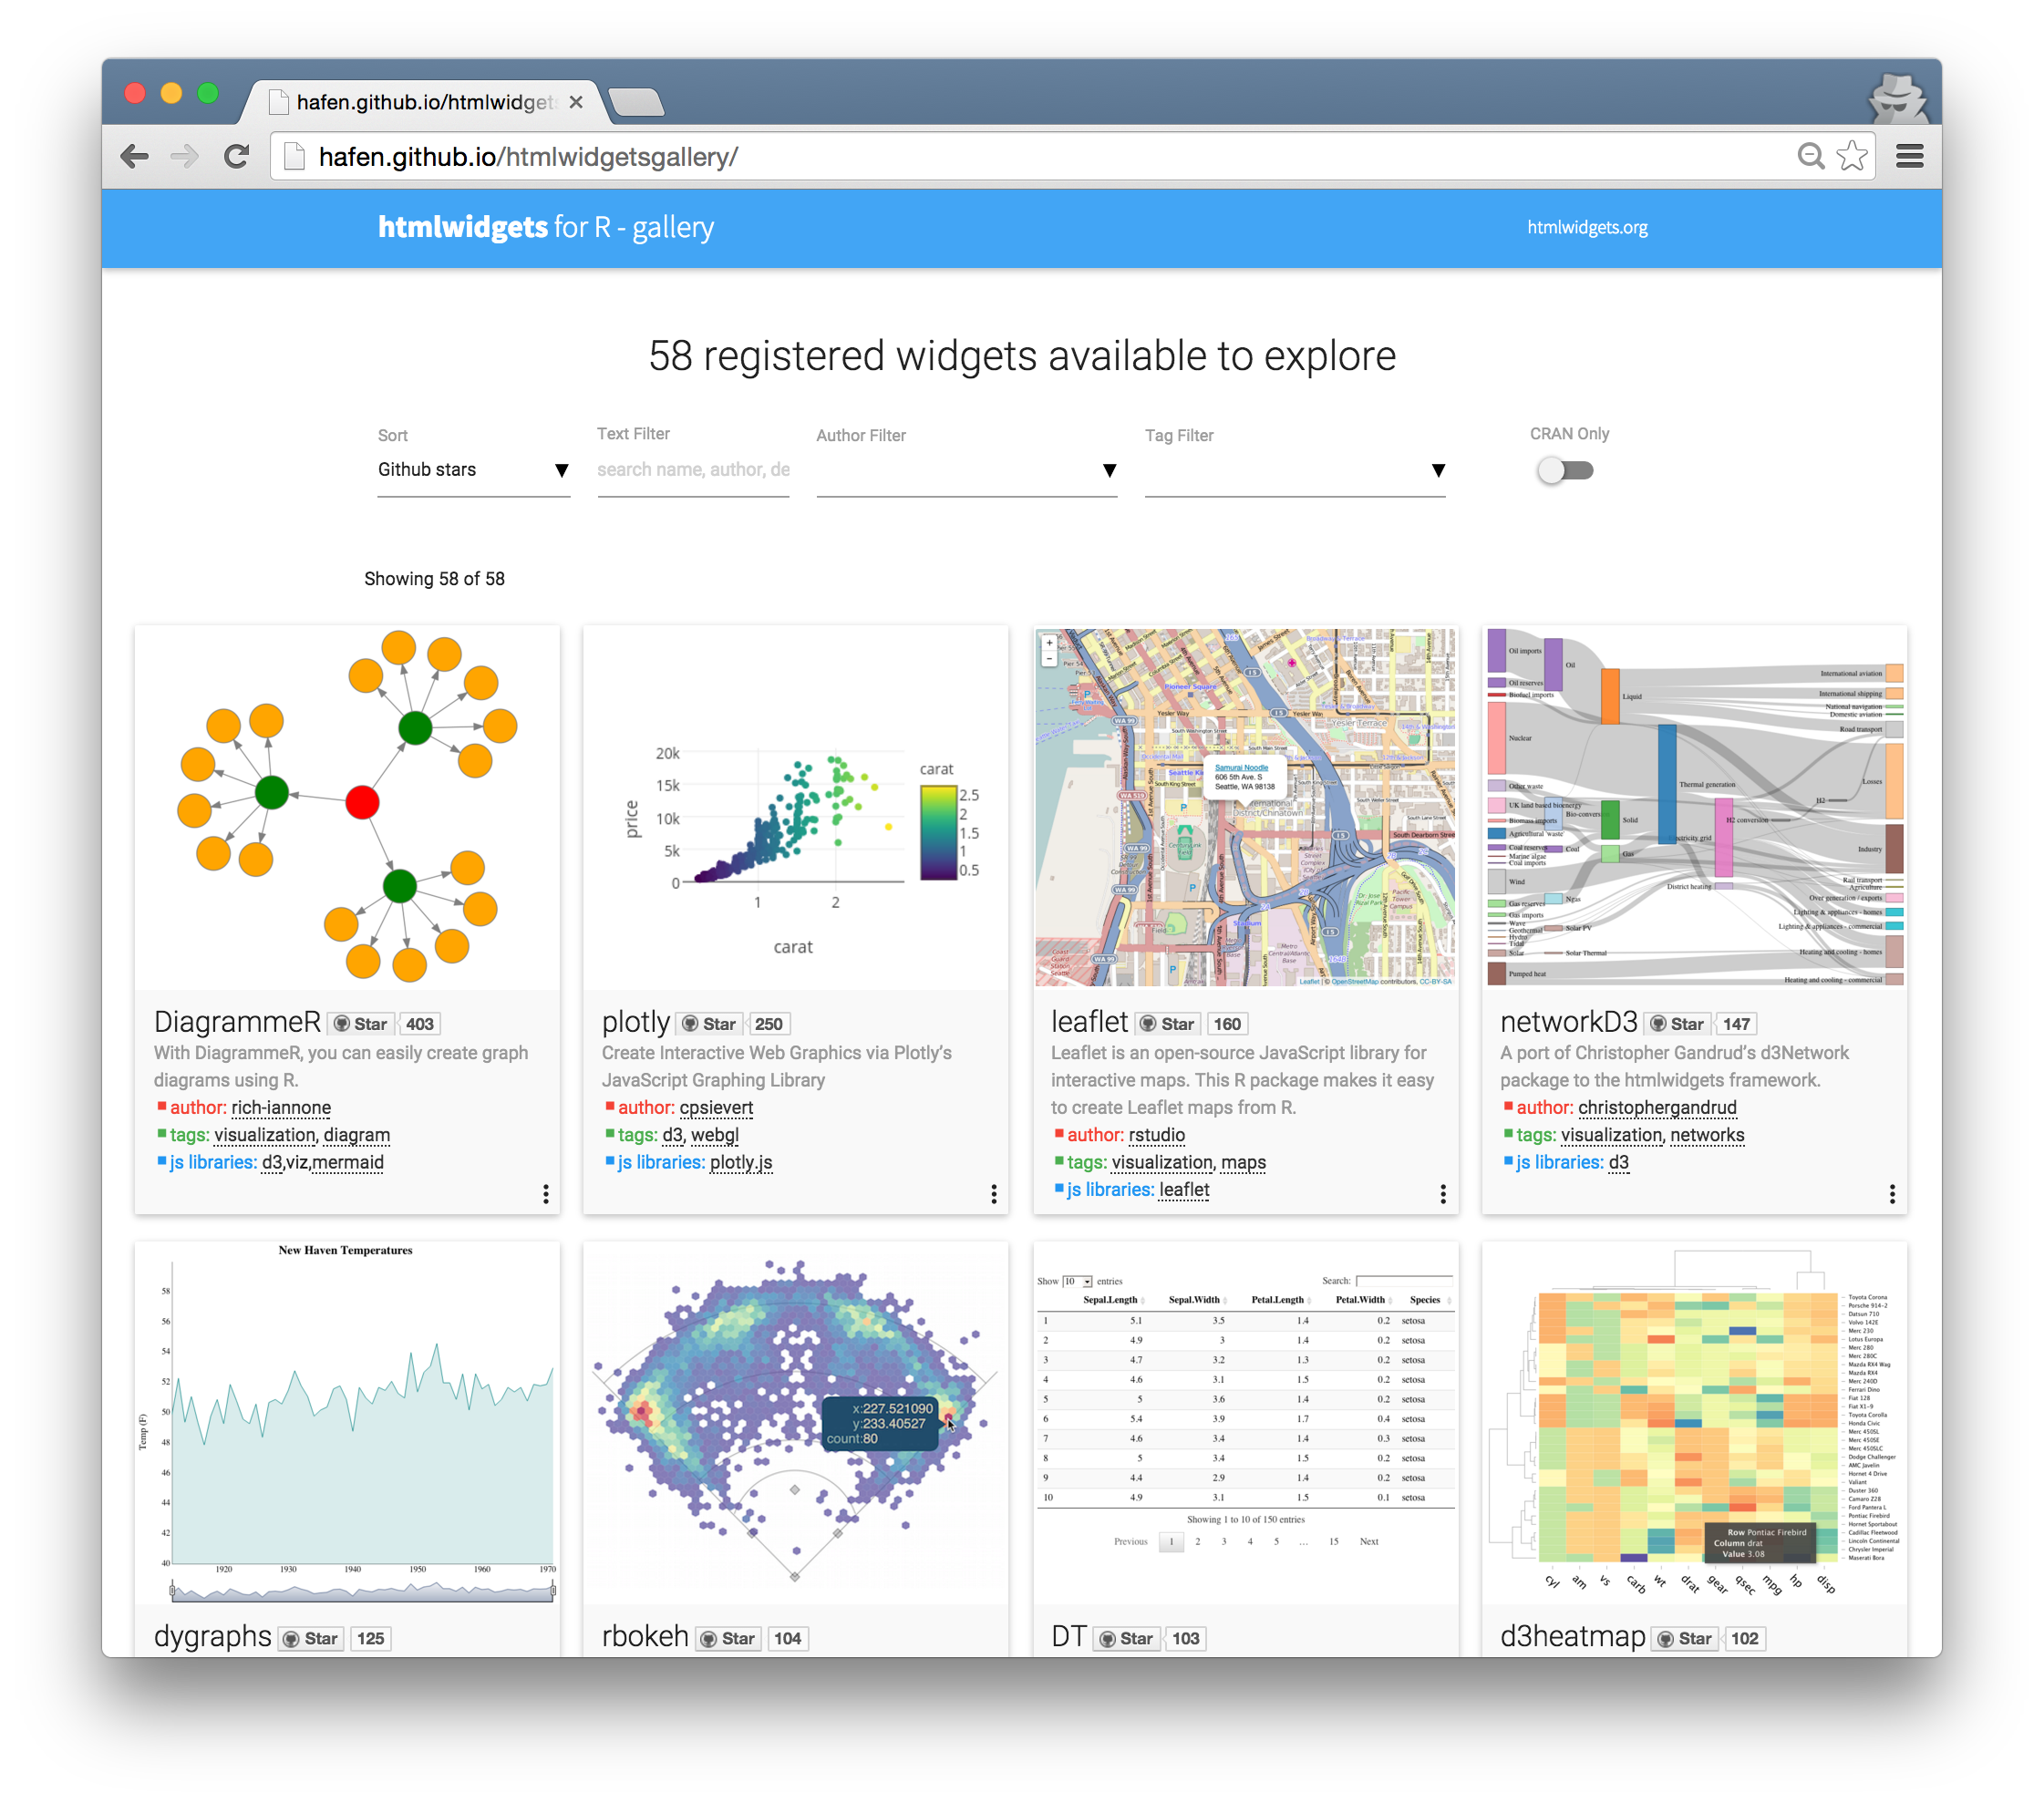Enable the CRAN Only toggle
The image size is (2044, 1803).
coord(1564,469)
